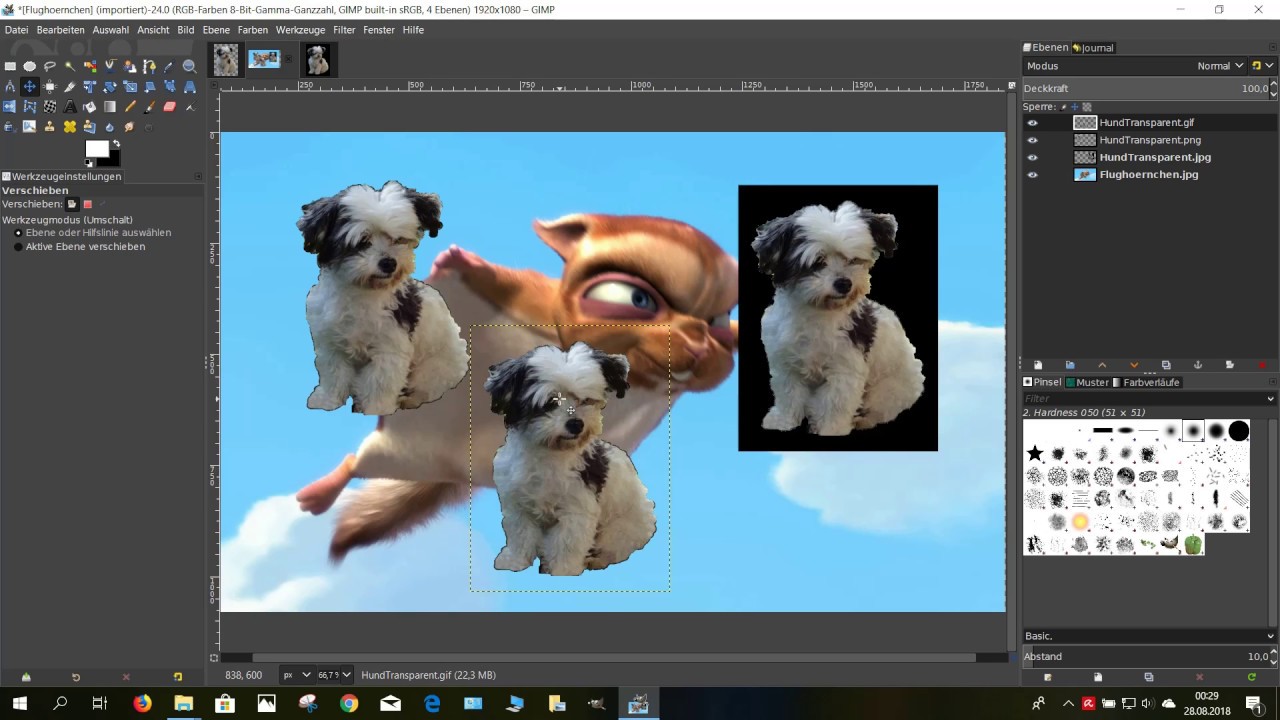Open the Farben menu

[253, 30]
